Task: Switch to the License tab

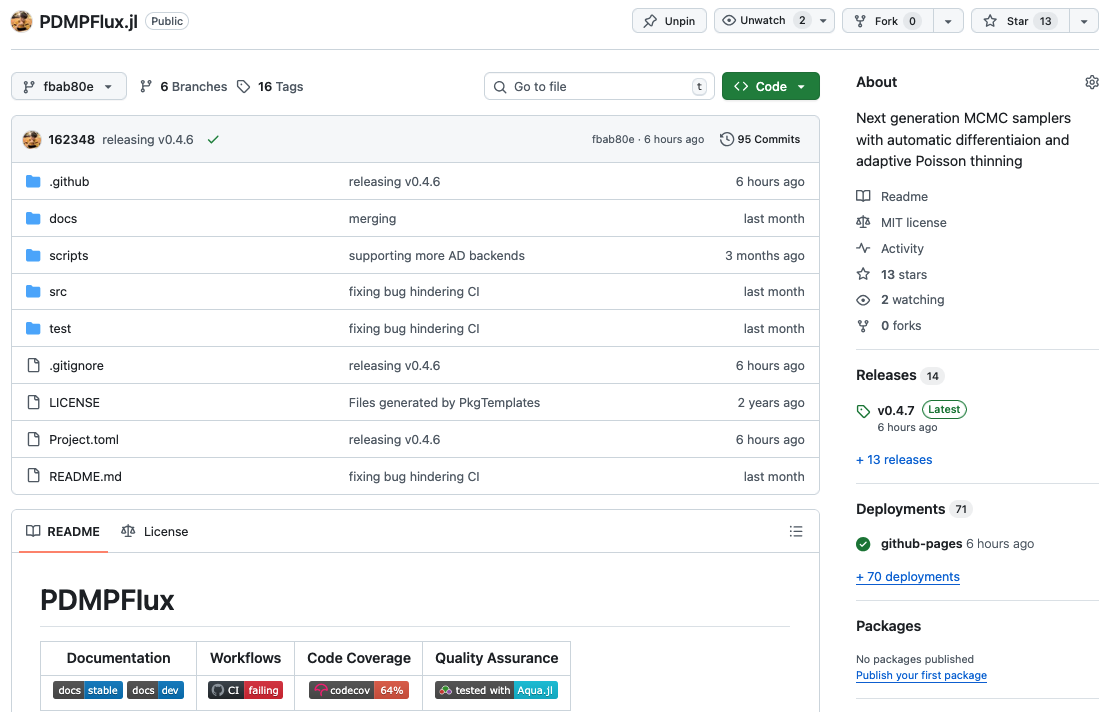Action: [155, 531]
